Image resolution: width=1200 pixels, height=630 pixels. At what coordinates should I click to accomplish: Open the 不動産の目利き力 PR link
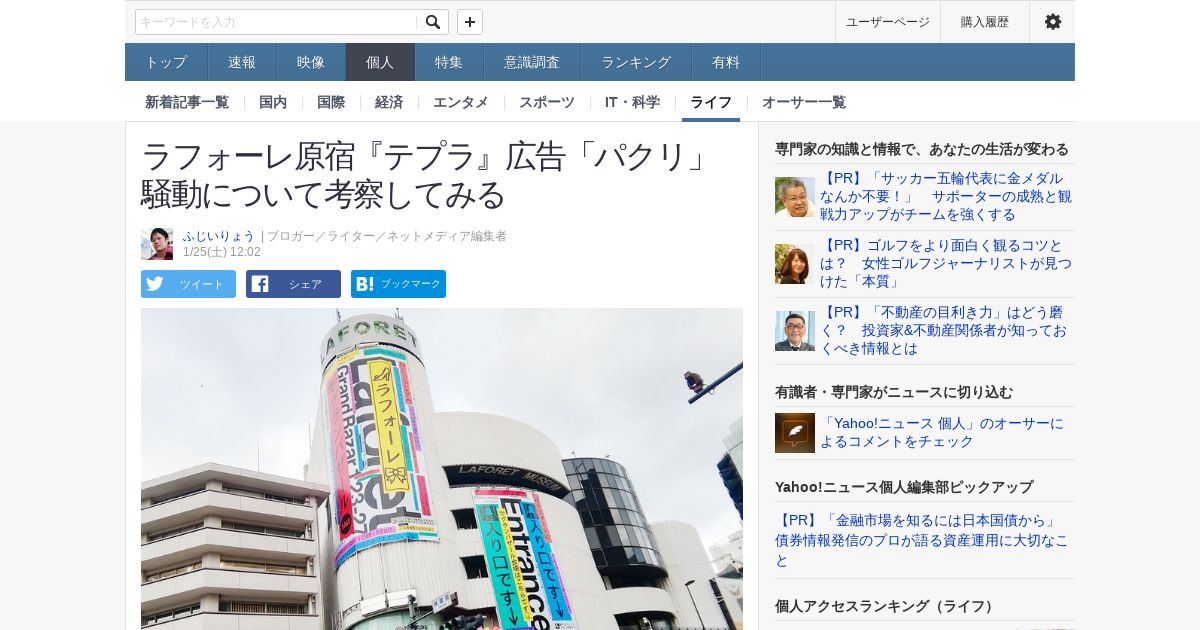coord(946,331)
